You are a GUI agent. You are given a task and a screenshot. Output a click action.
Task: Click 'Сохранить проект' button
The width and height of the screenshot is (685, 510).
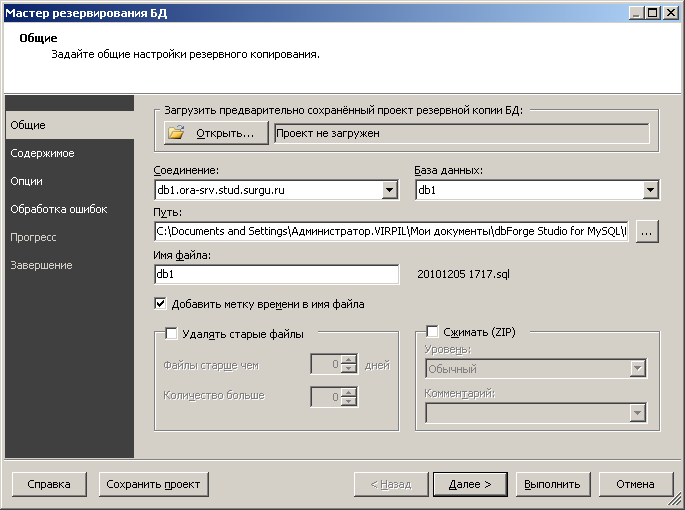coord(153,484)
